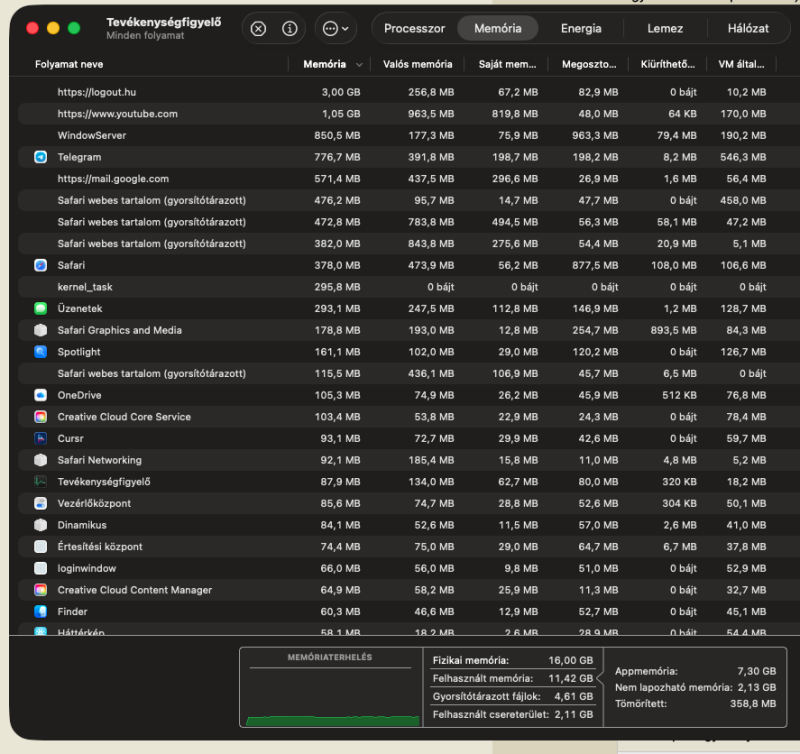Image resolution: width=800 pixels, height=754 pixels.
Task: Switch to the Processzor tab
Action: pos(414,29)
